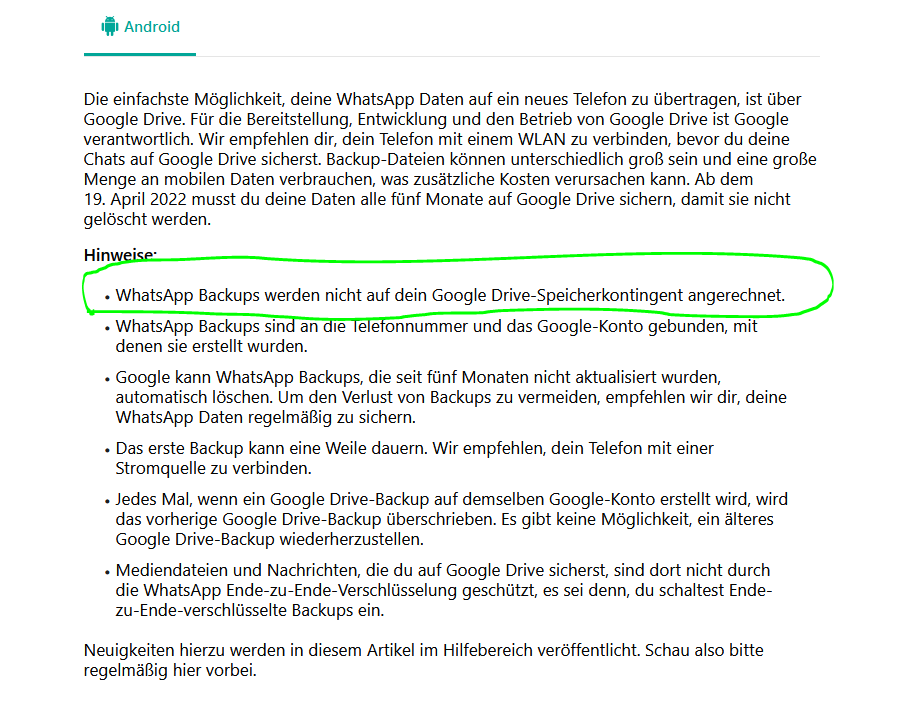Click line 'Google Drive-Backup wiederherzustellen.'
Image resolution: width=899 pixels, height=705 pixels.
click(269, 539)
